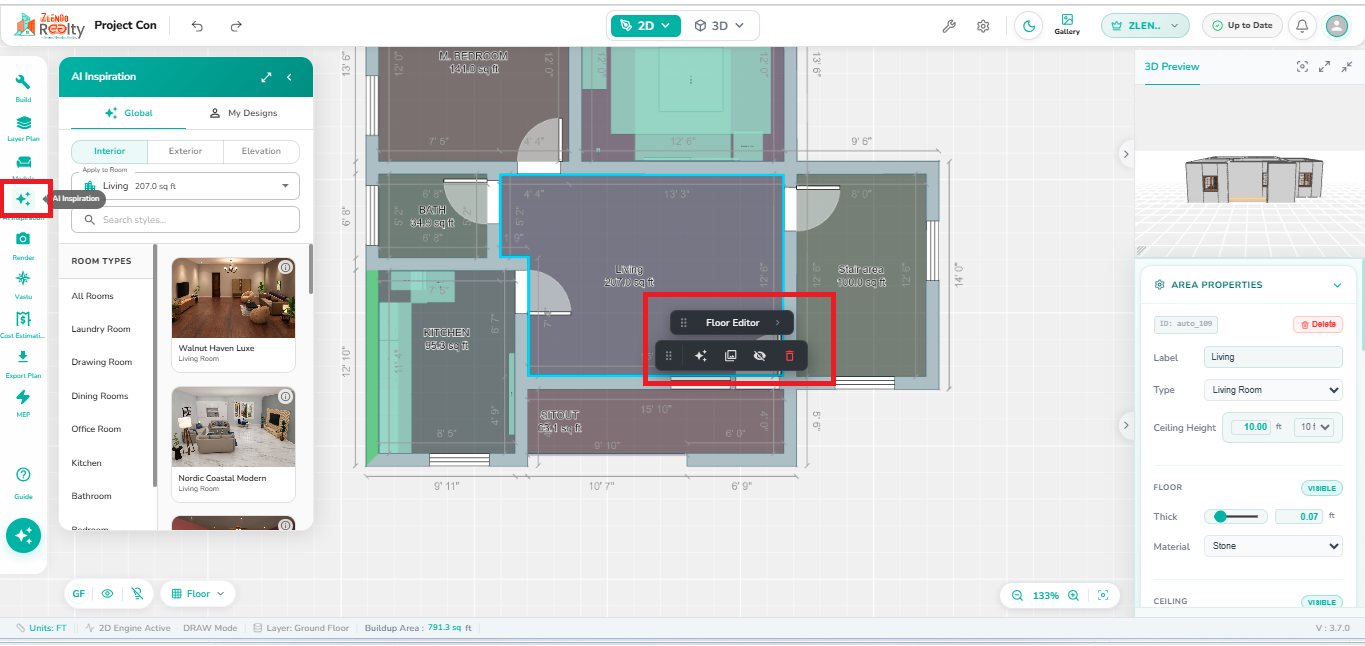Adjust the floor Thick slider
This screenshot has height=646, width=1365.
tap(1235, 517)
